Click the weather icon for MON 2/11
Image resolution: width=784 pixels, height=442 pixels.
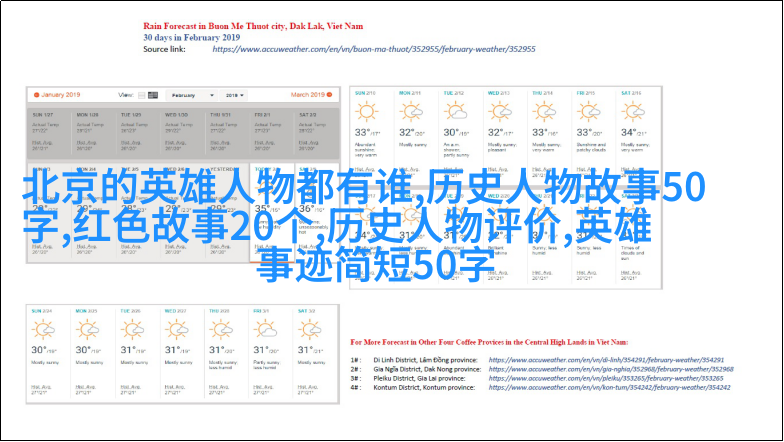point(411,112)
